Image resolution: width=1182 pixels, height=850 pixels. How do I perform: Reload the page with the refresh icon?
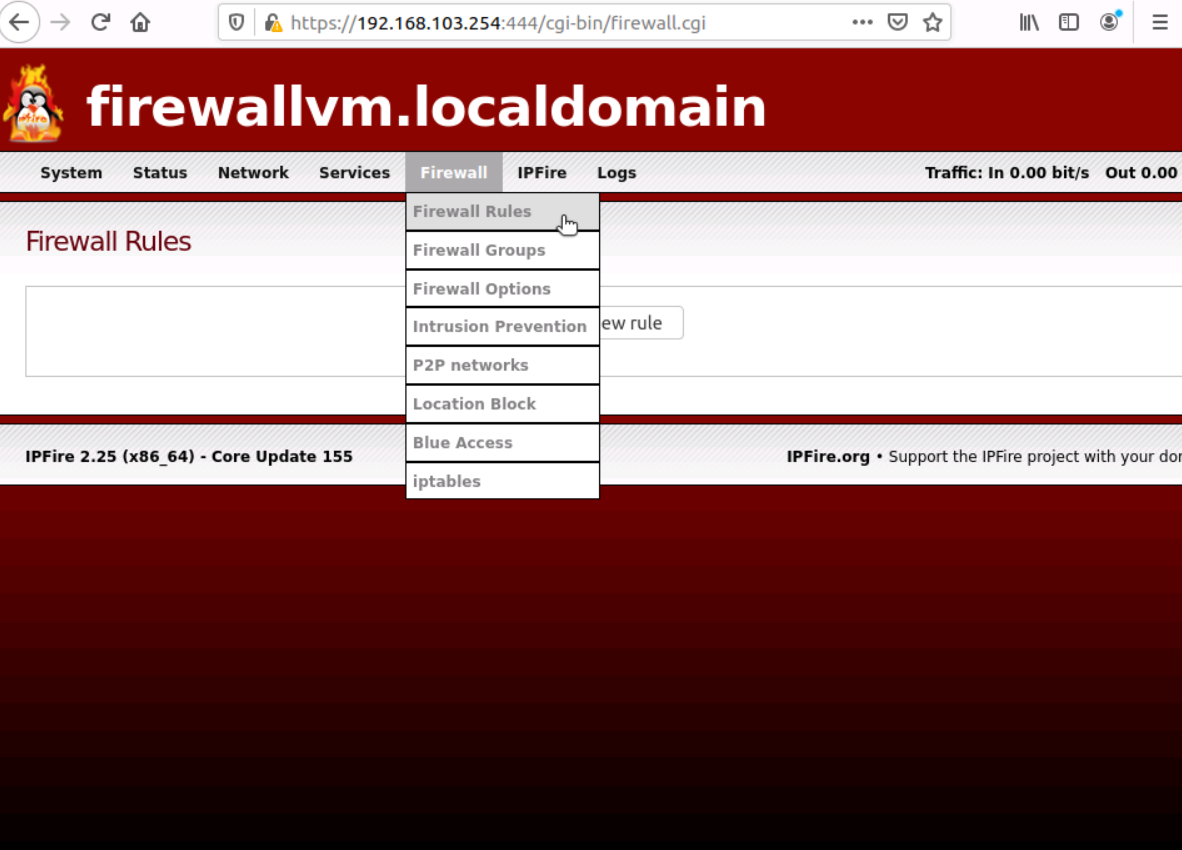click(x=100, y=22)
